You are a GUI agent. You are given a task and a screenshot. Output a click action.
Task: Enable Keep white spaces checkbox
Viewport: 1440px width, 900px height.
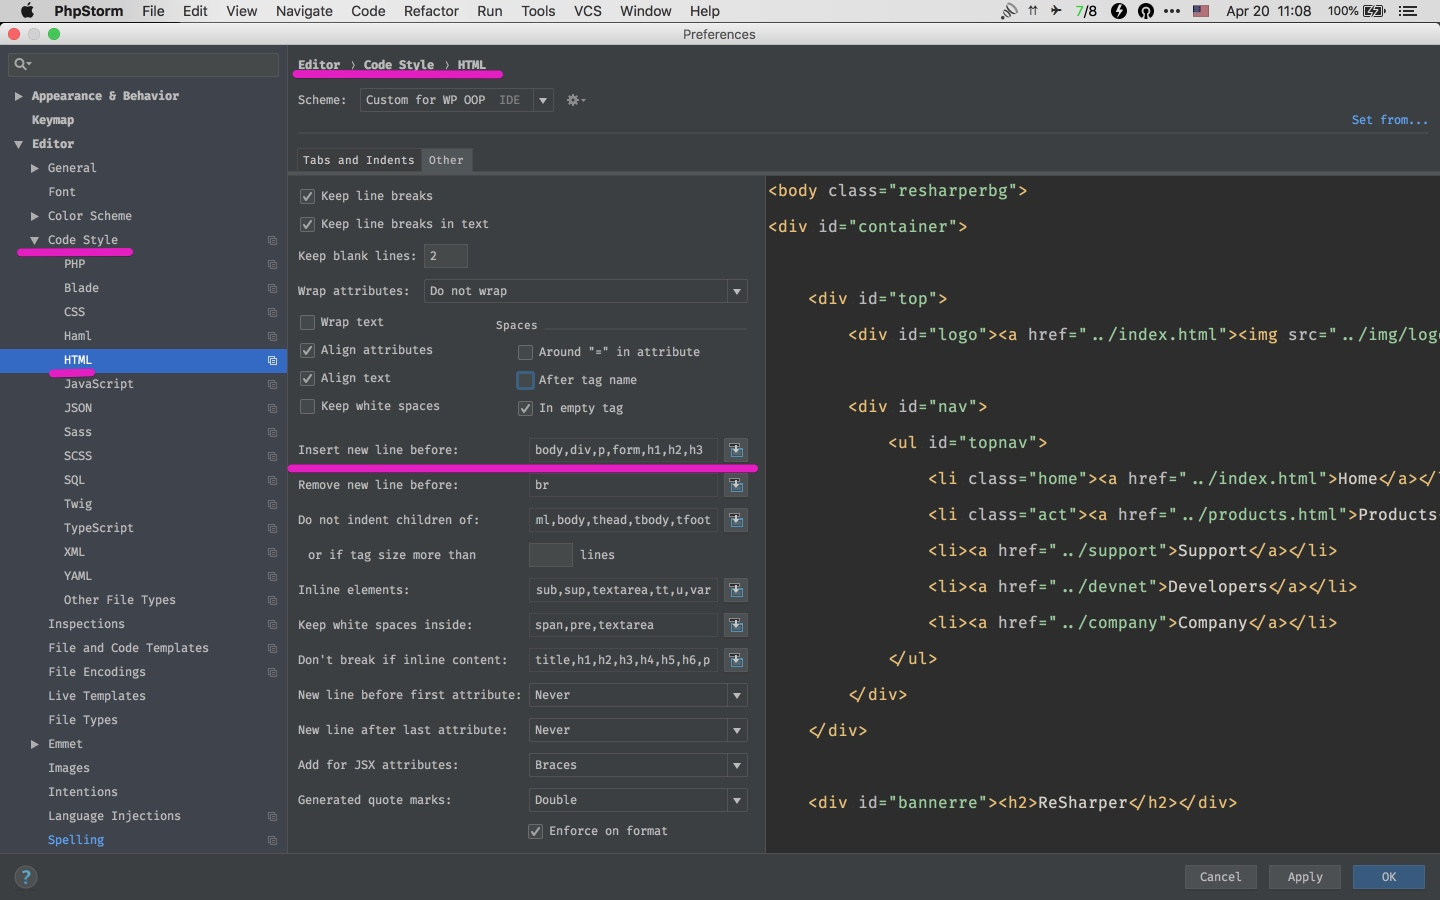(x=308, y=406)
